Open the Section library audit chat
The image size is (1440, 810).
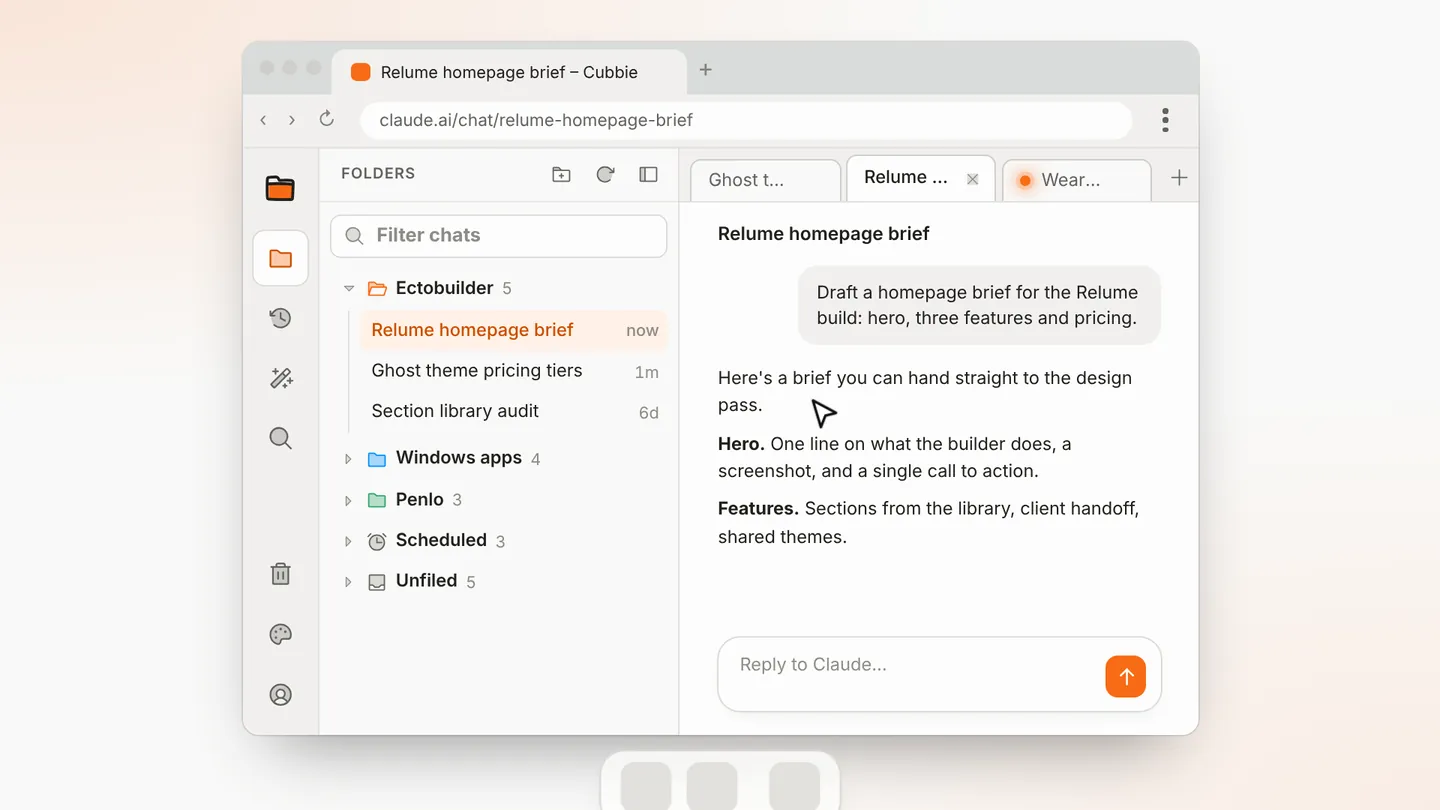(513, 411)
